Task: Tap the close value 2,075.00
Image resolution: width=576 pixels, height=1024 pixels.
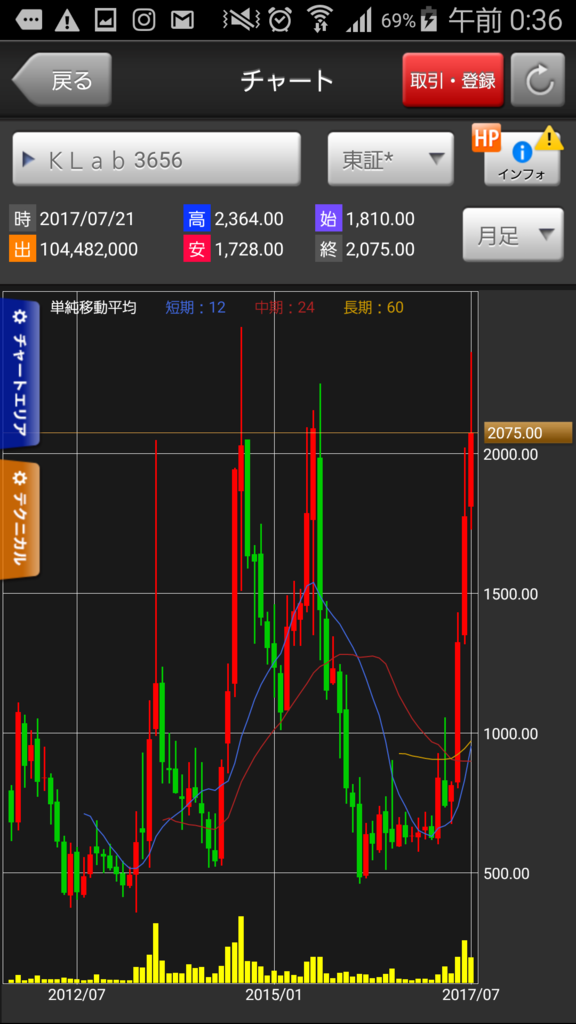Action: click(x=380, y=249)
